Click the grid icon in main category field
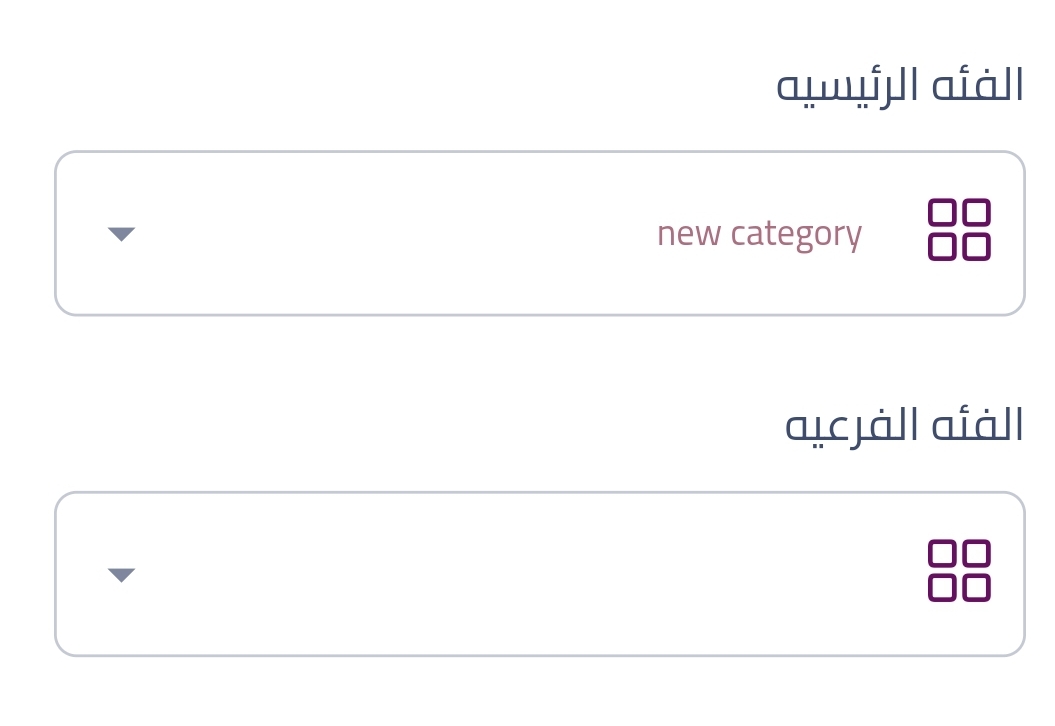The height and width of the screenshot is (726, 1055). coord(959,230)
